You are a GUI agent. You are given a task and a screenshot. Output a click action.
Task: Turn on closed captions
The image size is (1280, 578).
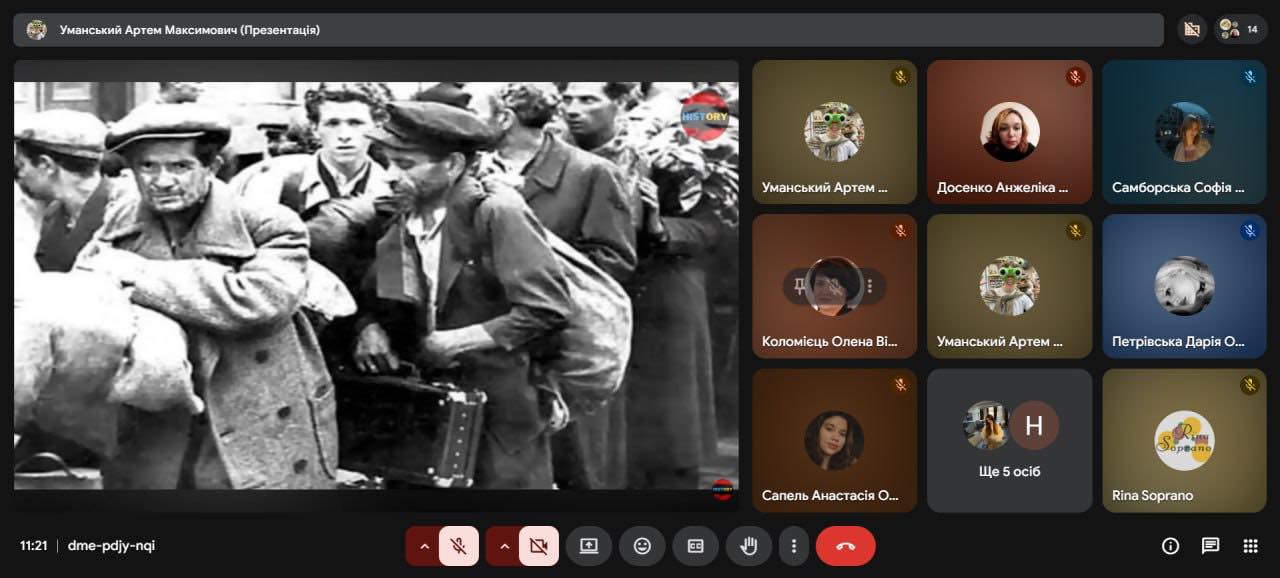695,546
